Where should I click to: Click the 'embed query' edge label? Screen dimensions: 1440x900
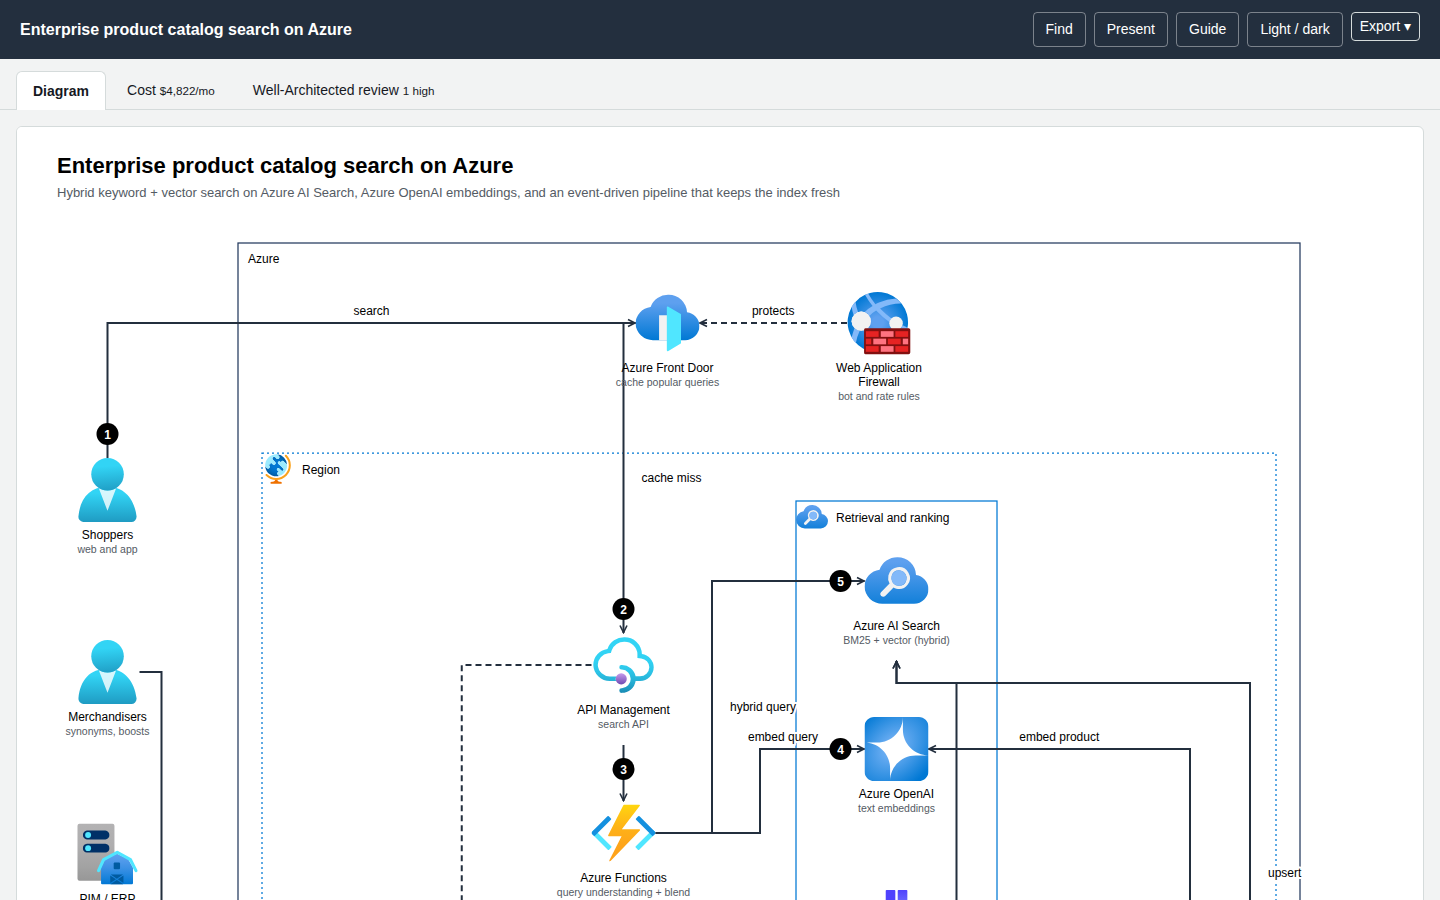(x=783, y=737)
